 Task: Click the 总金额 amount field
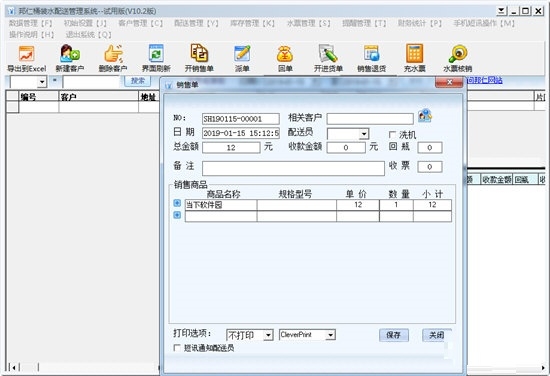pos(231,147)
